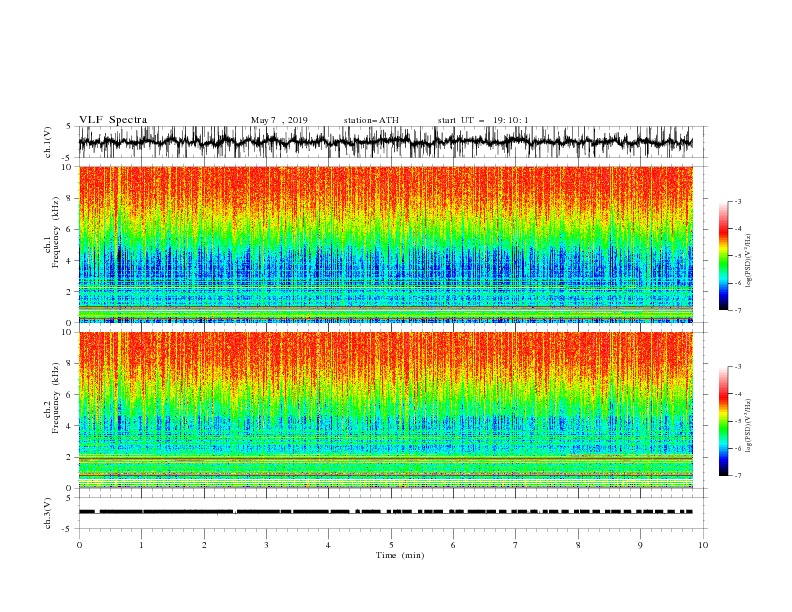The height and width of the screenshot is (612, 792).
Task: Click the ch.1 spectrogram color scale bar
Action: pos(723,256)
